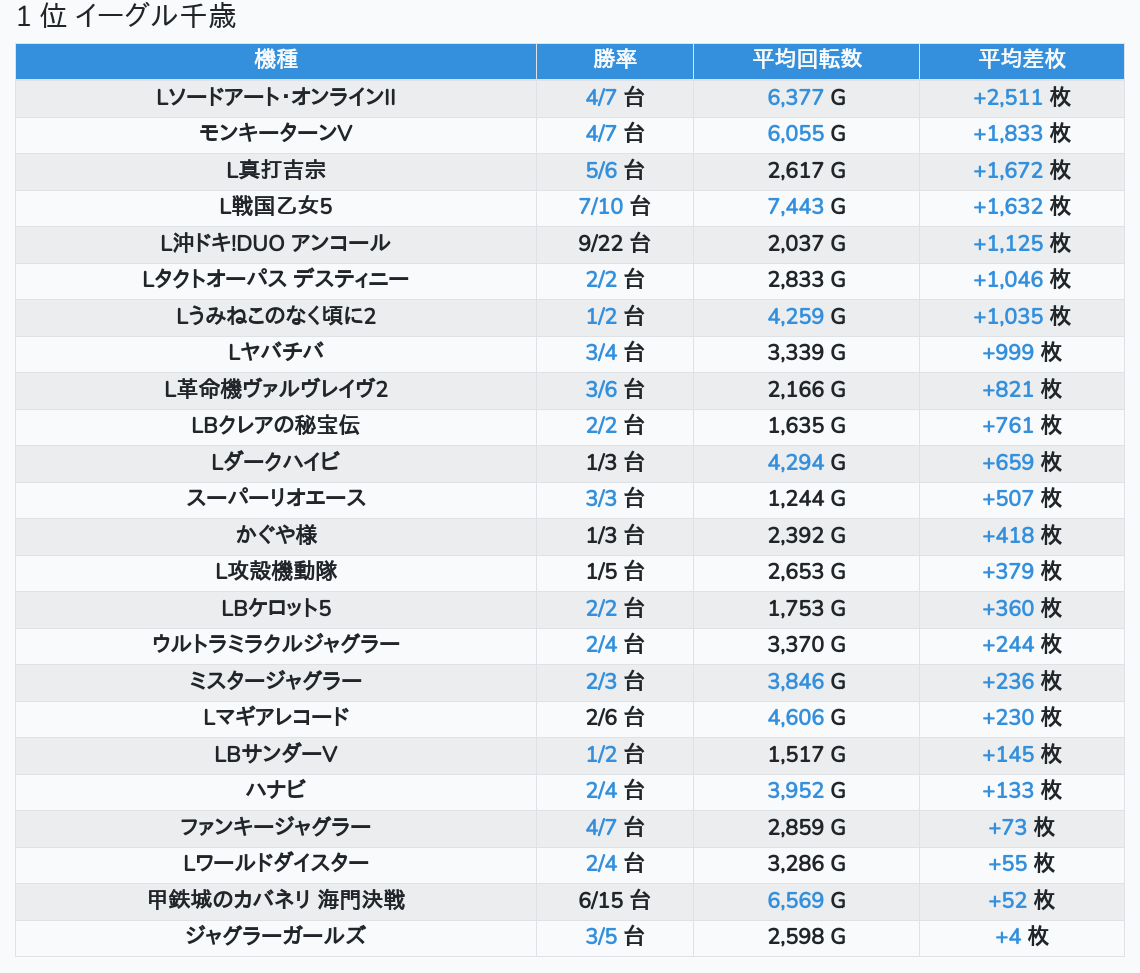Viewport: 1140px width, 973px height.
Task: Click the +55 枚 value
Action: [1021, 863]
